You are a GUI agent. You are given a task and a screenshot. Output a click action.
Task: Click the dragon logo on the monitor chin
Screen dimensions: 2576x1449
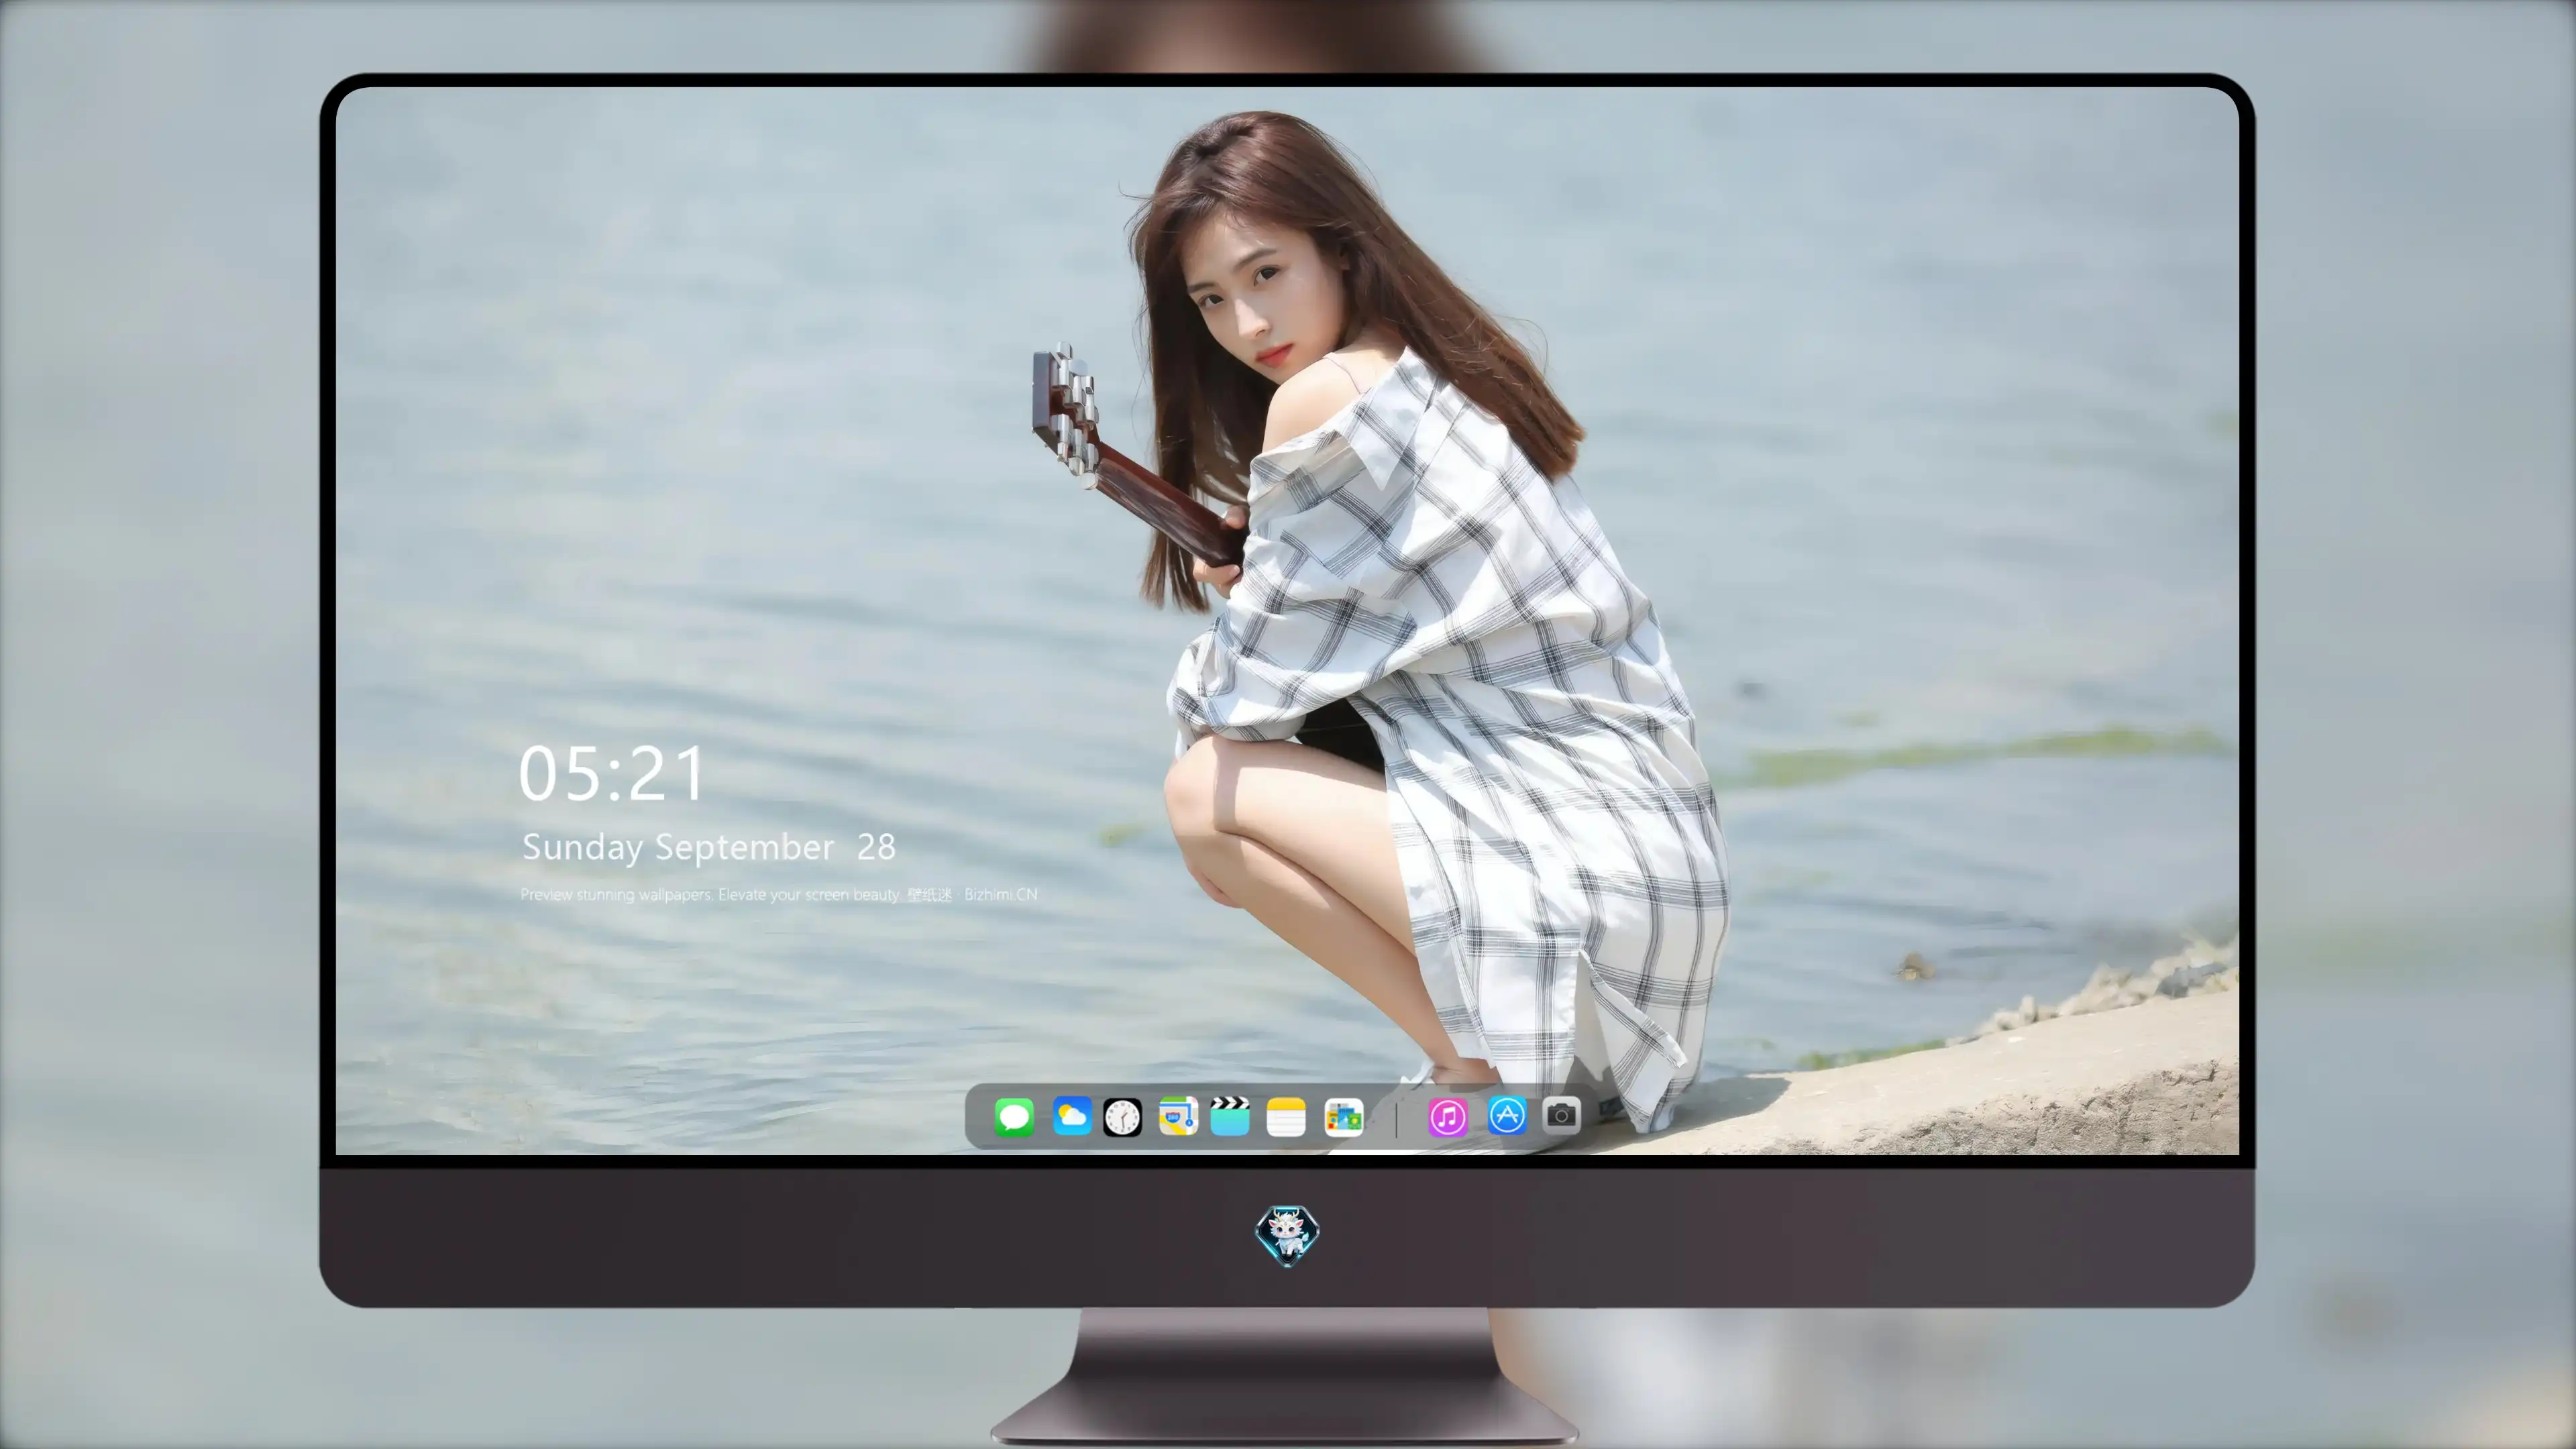pos(1287,1235)
